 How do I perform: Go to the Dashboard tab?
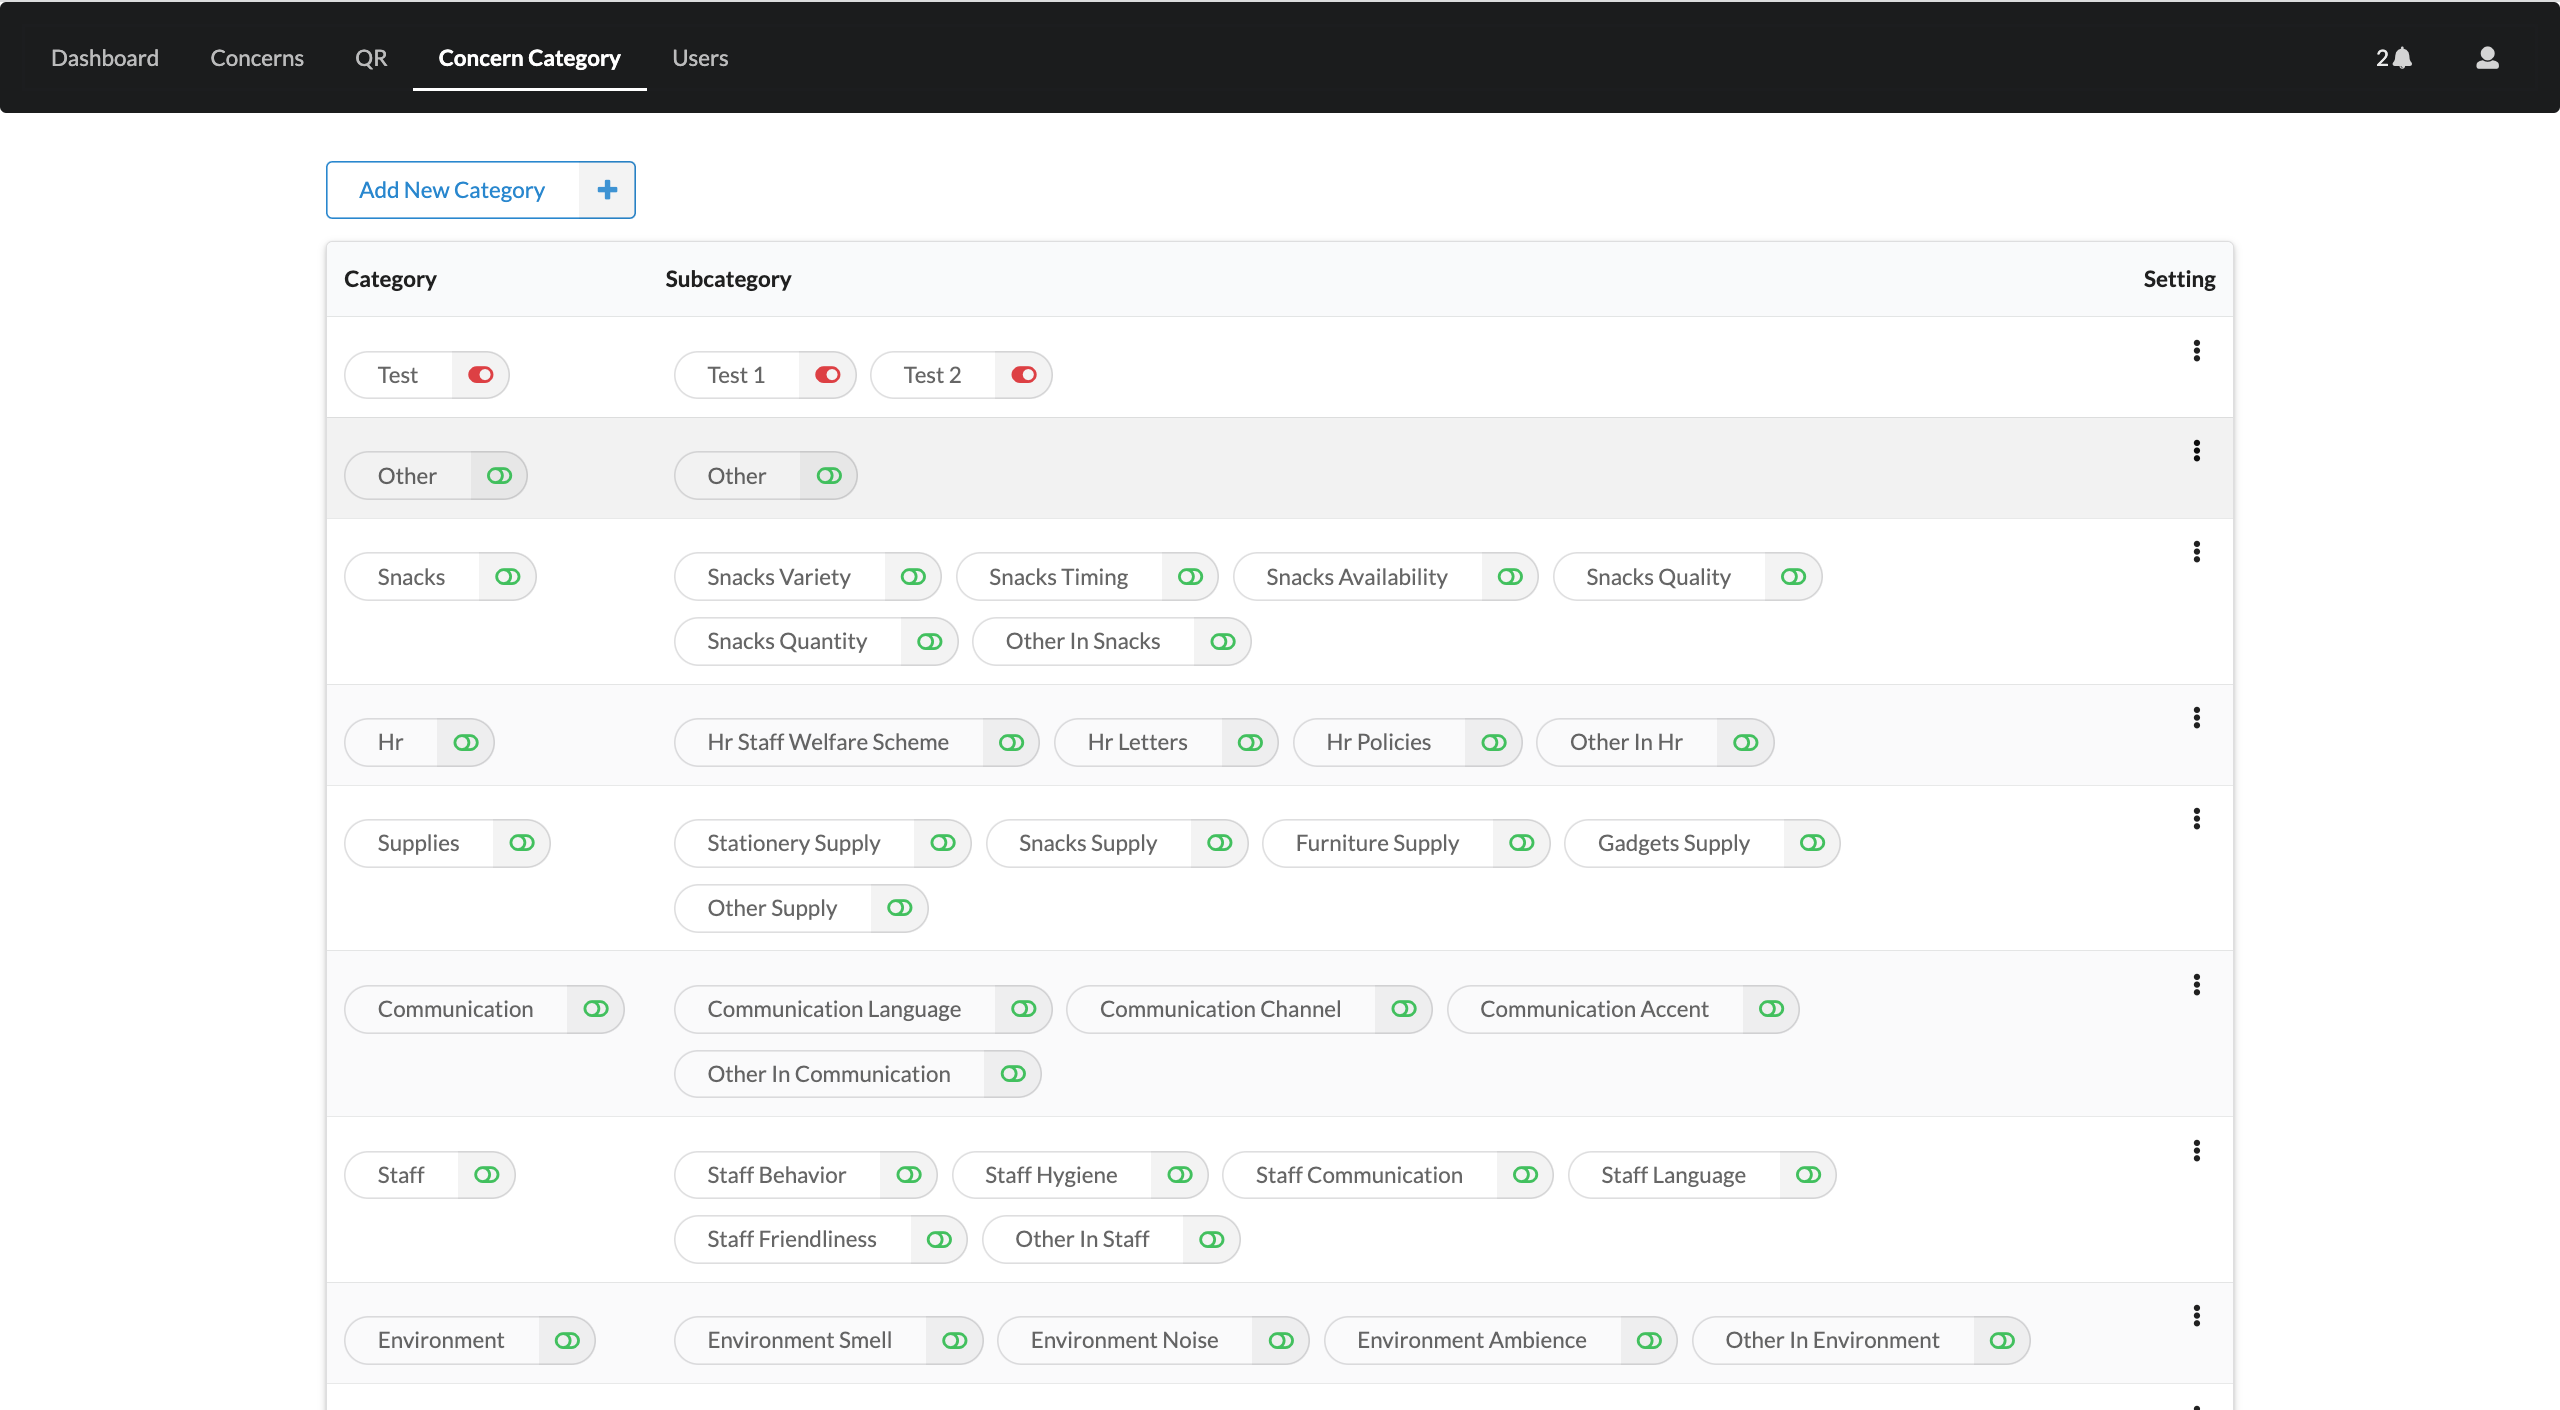(x=105, y=58)
